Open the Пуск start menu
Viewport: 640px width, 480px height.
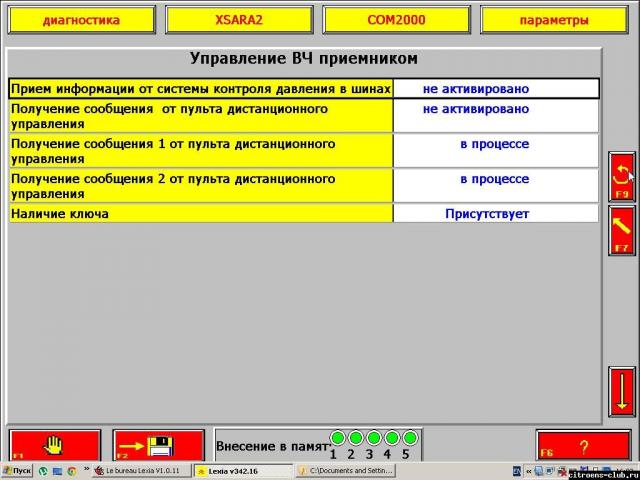17,471
